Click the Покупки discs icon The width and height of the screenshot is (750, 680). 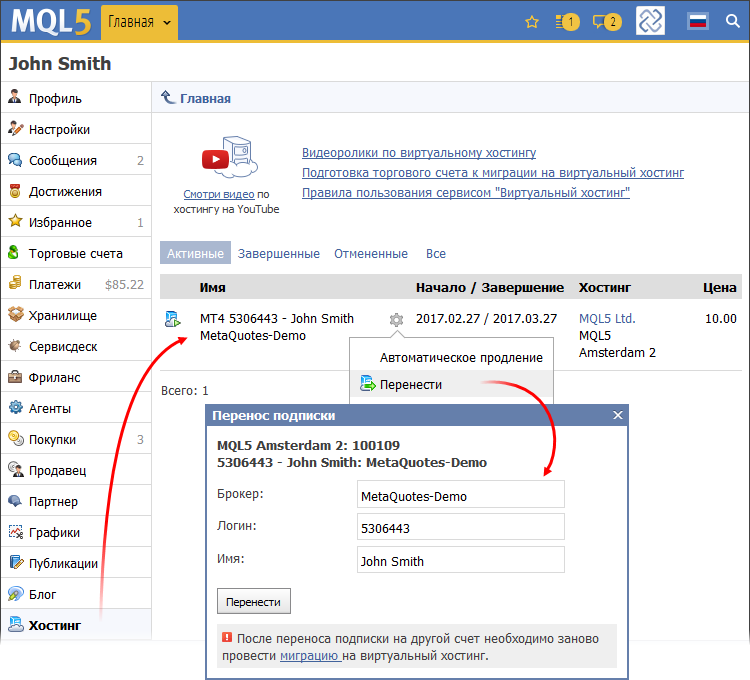coord(16,438)
